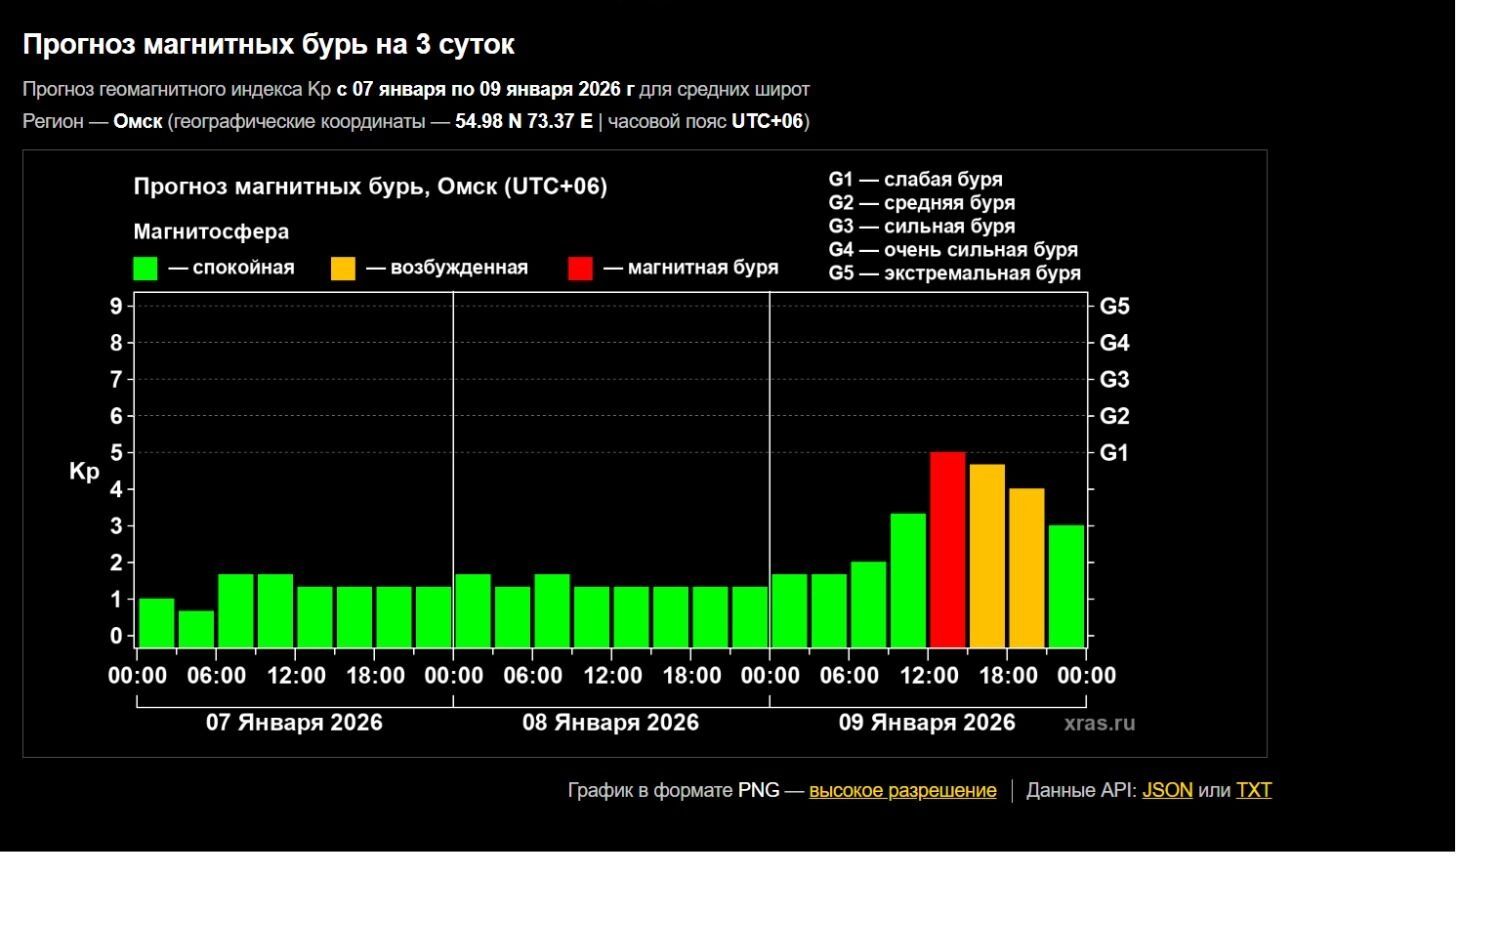
Task: Click the G5 label on the right axis
Action: coord(1114,307)
